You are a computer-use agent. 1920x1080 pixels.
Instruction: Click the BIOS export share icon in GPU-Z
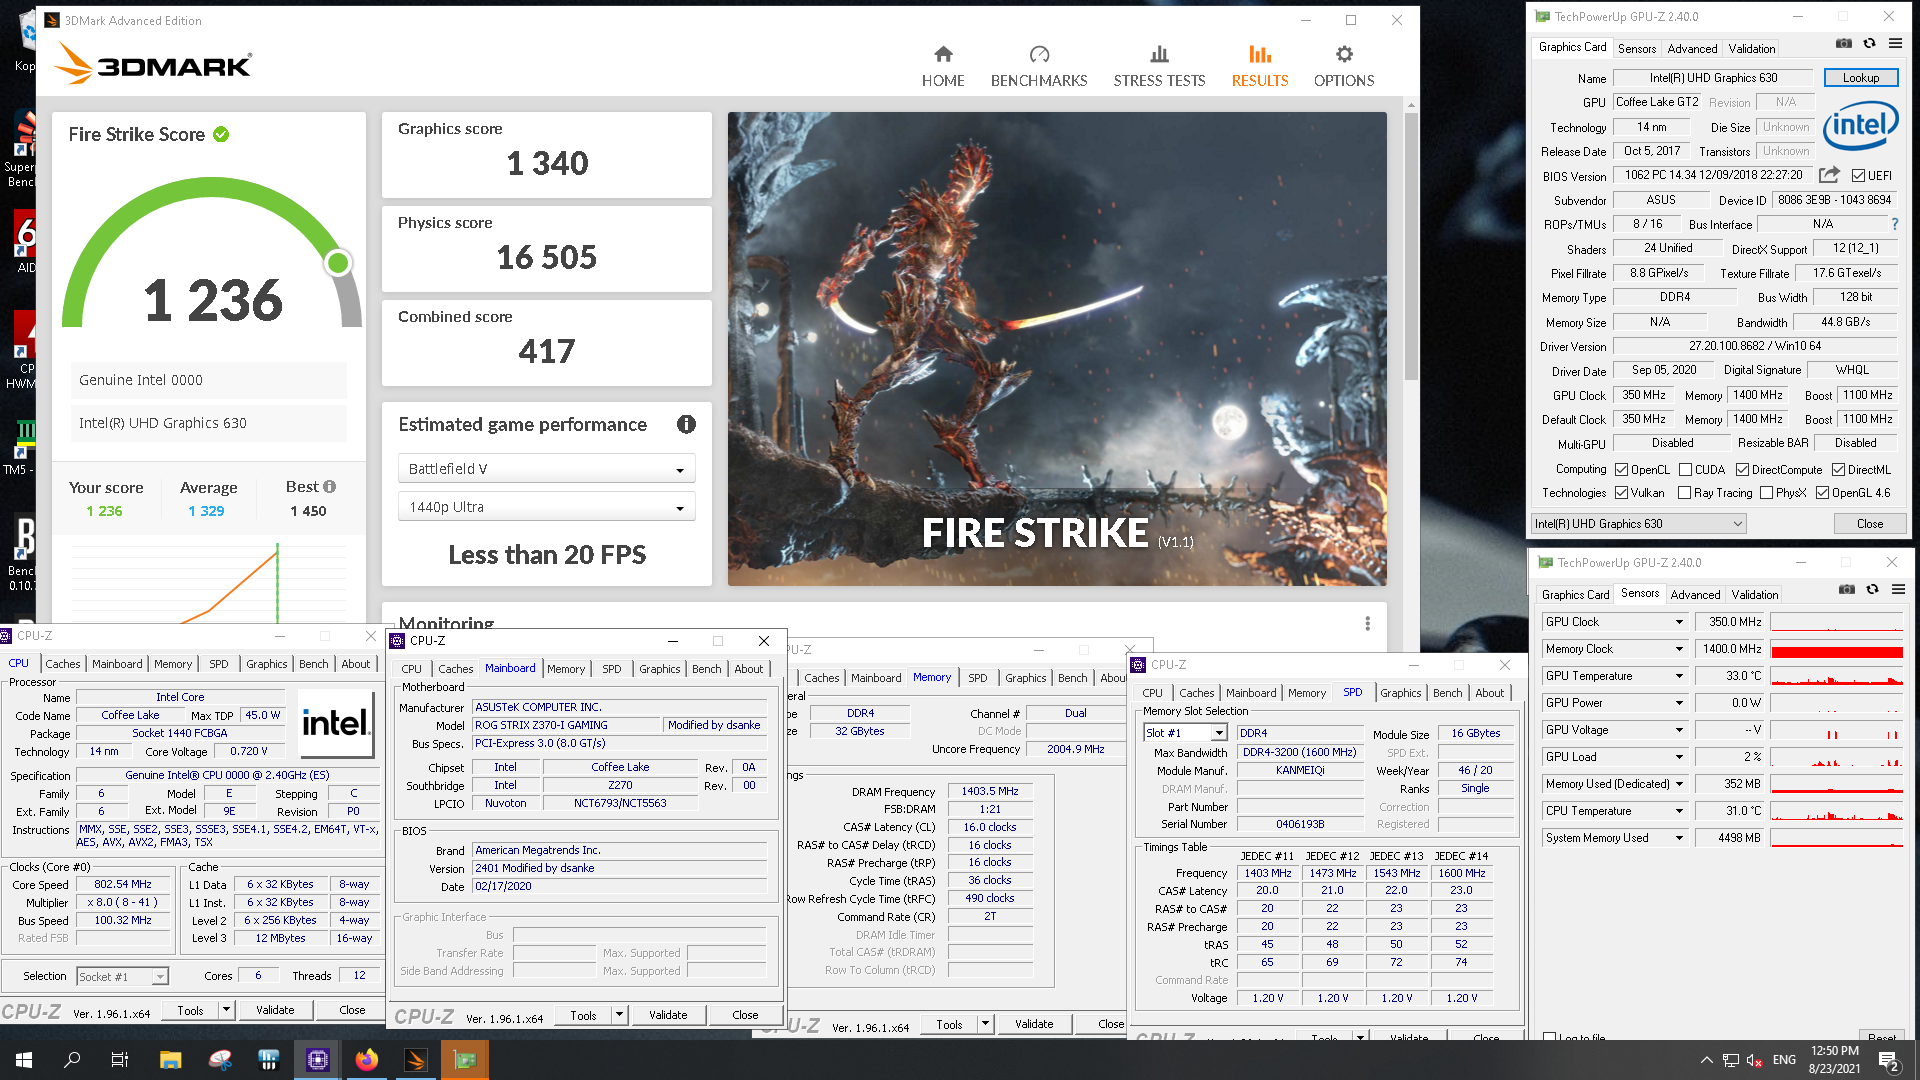[1829, 175]
